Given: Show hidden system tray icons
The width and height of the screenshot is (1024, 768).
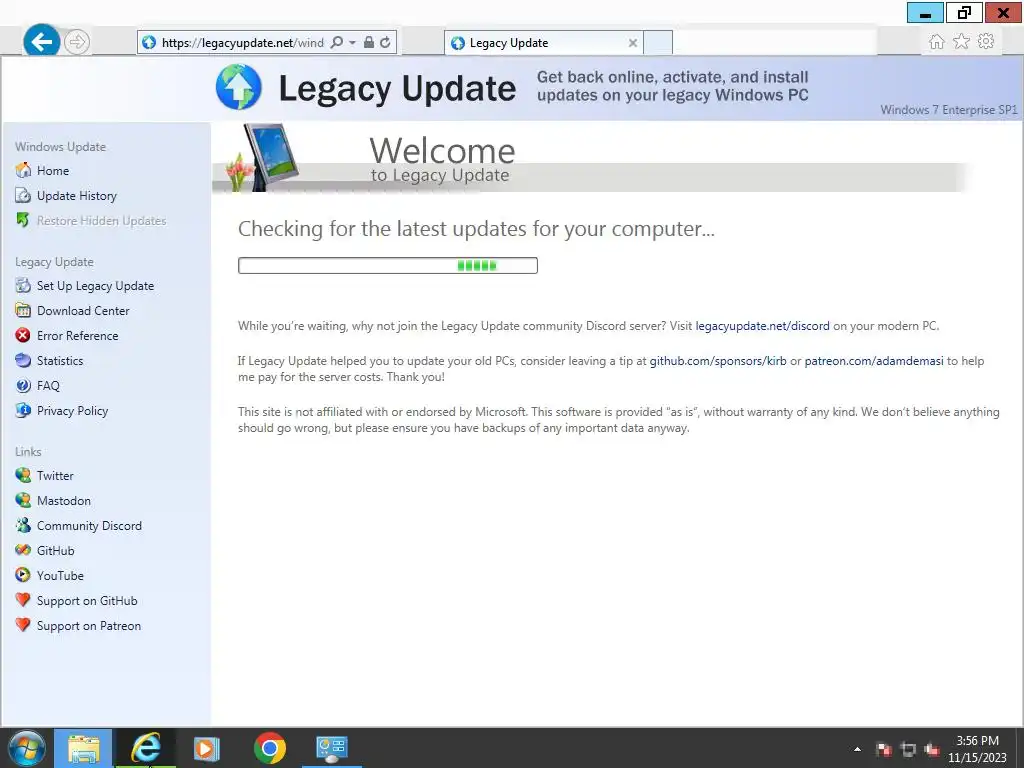Looking at the screenshot, I should pyautogui.click(x=857, y=749).
